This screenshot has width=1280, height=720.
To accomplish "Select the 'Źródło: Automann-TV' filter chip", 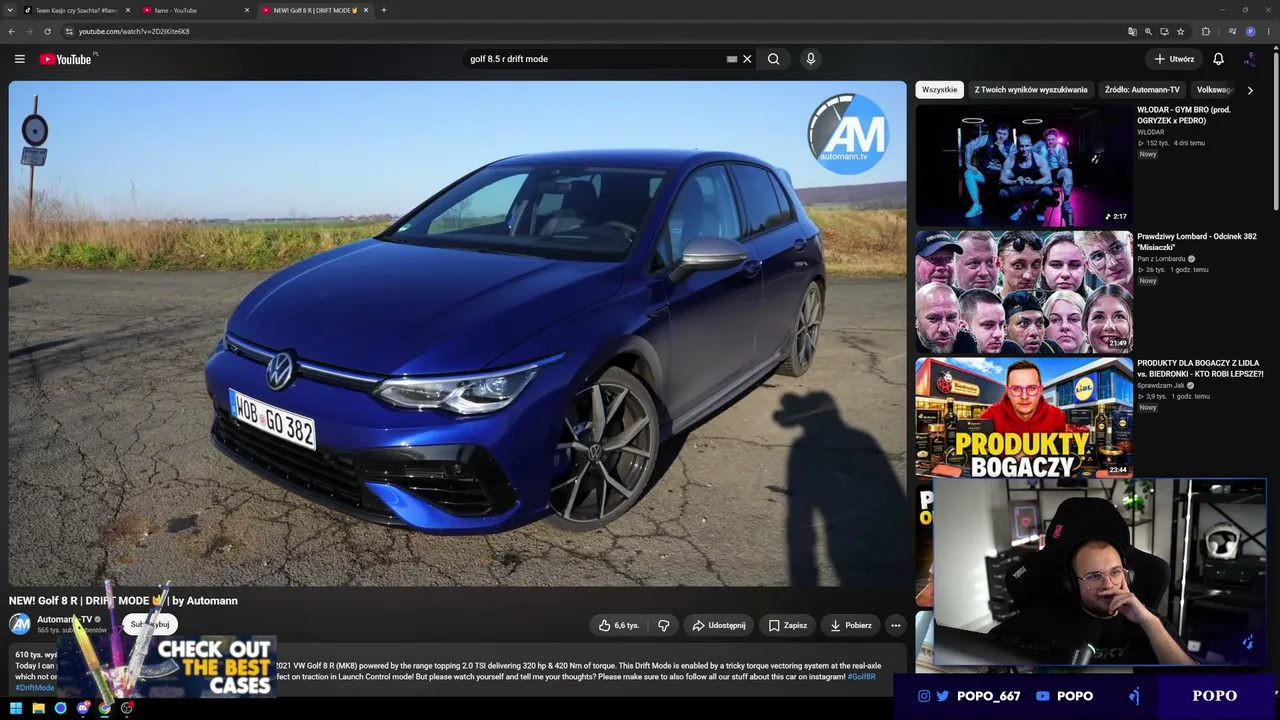I will [x=1142, y=90].
